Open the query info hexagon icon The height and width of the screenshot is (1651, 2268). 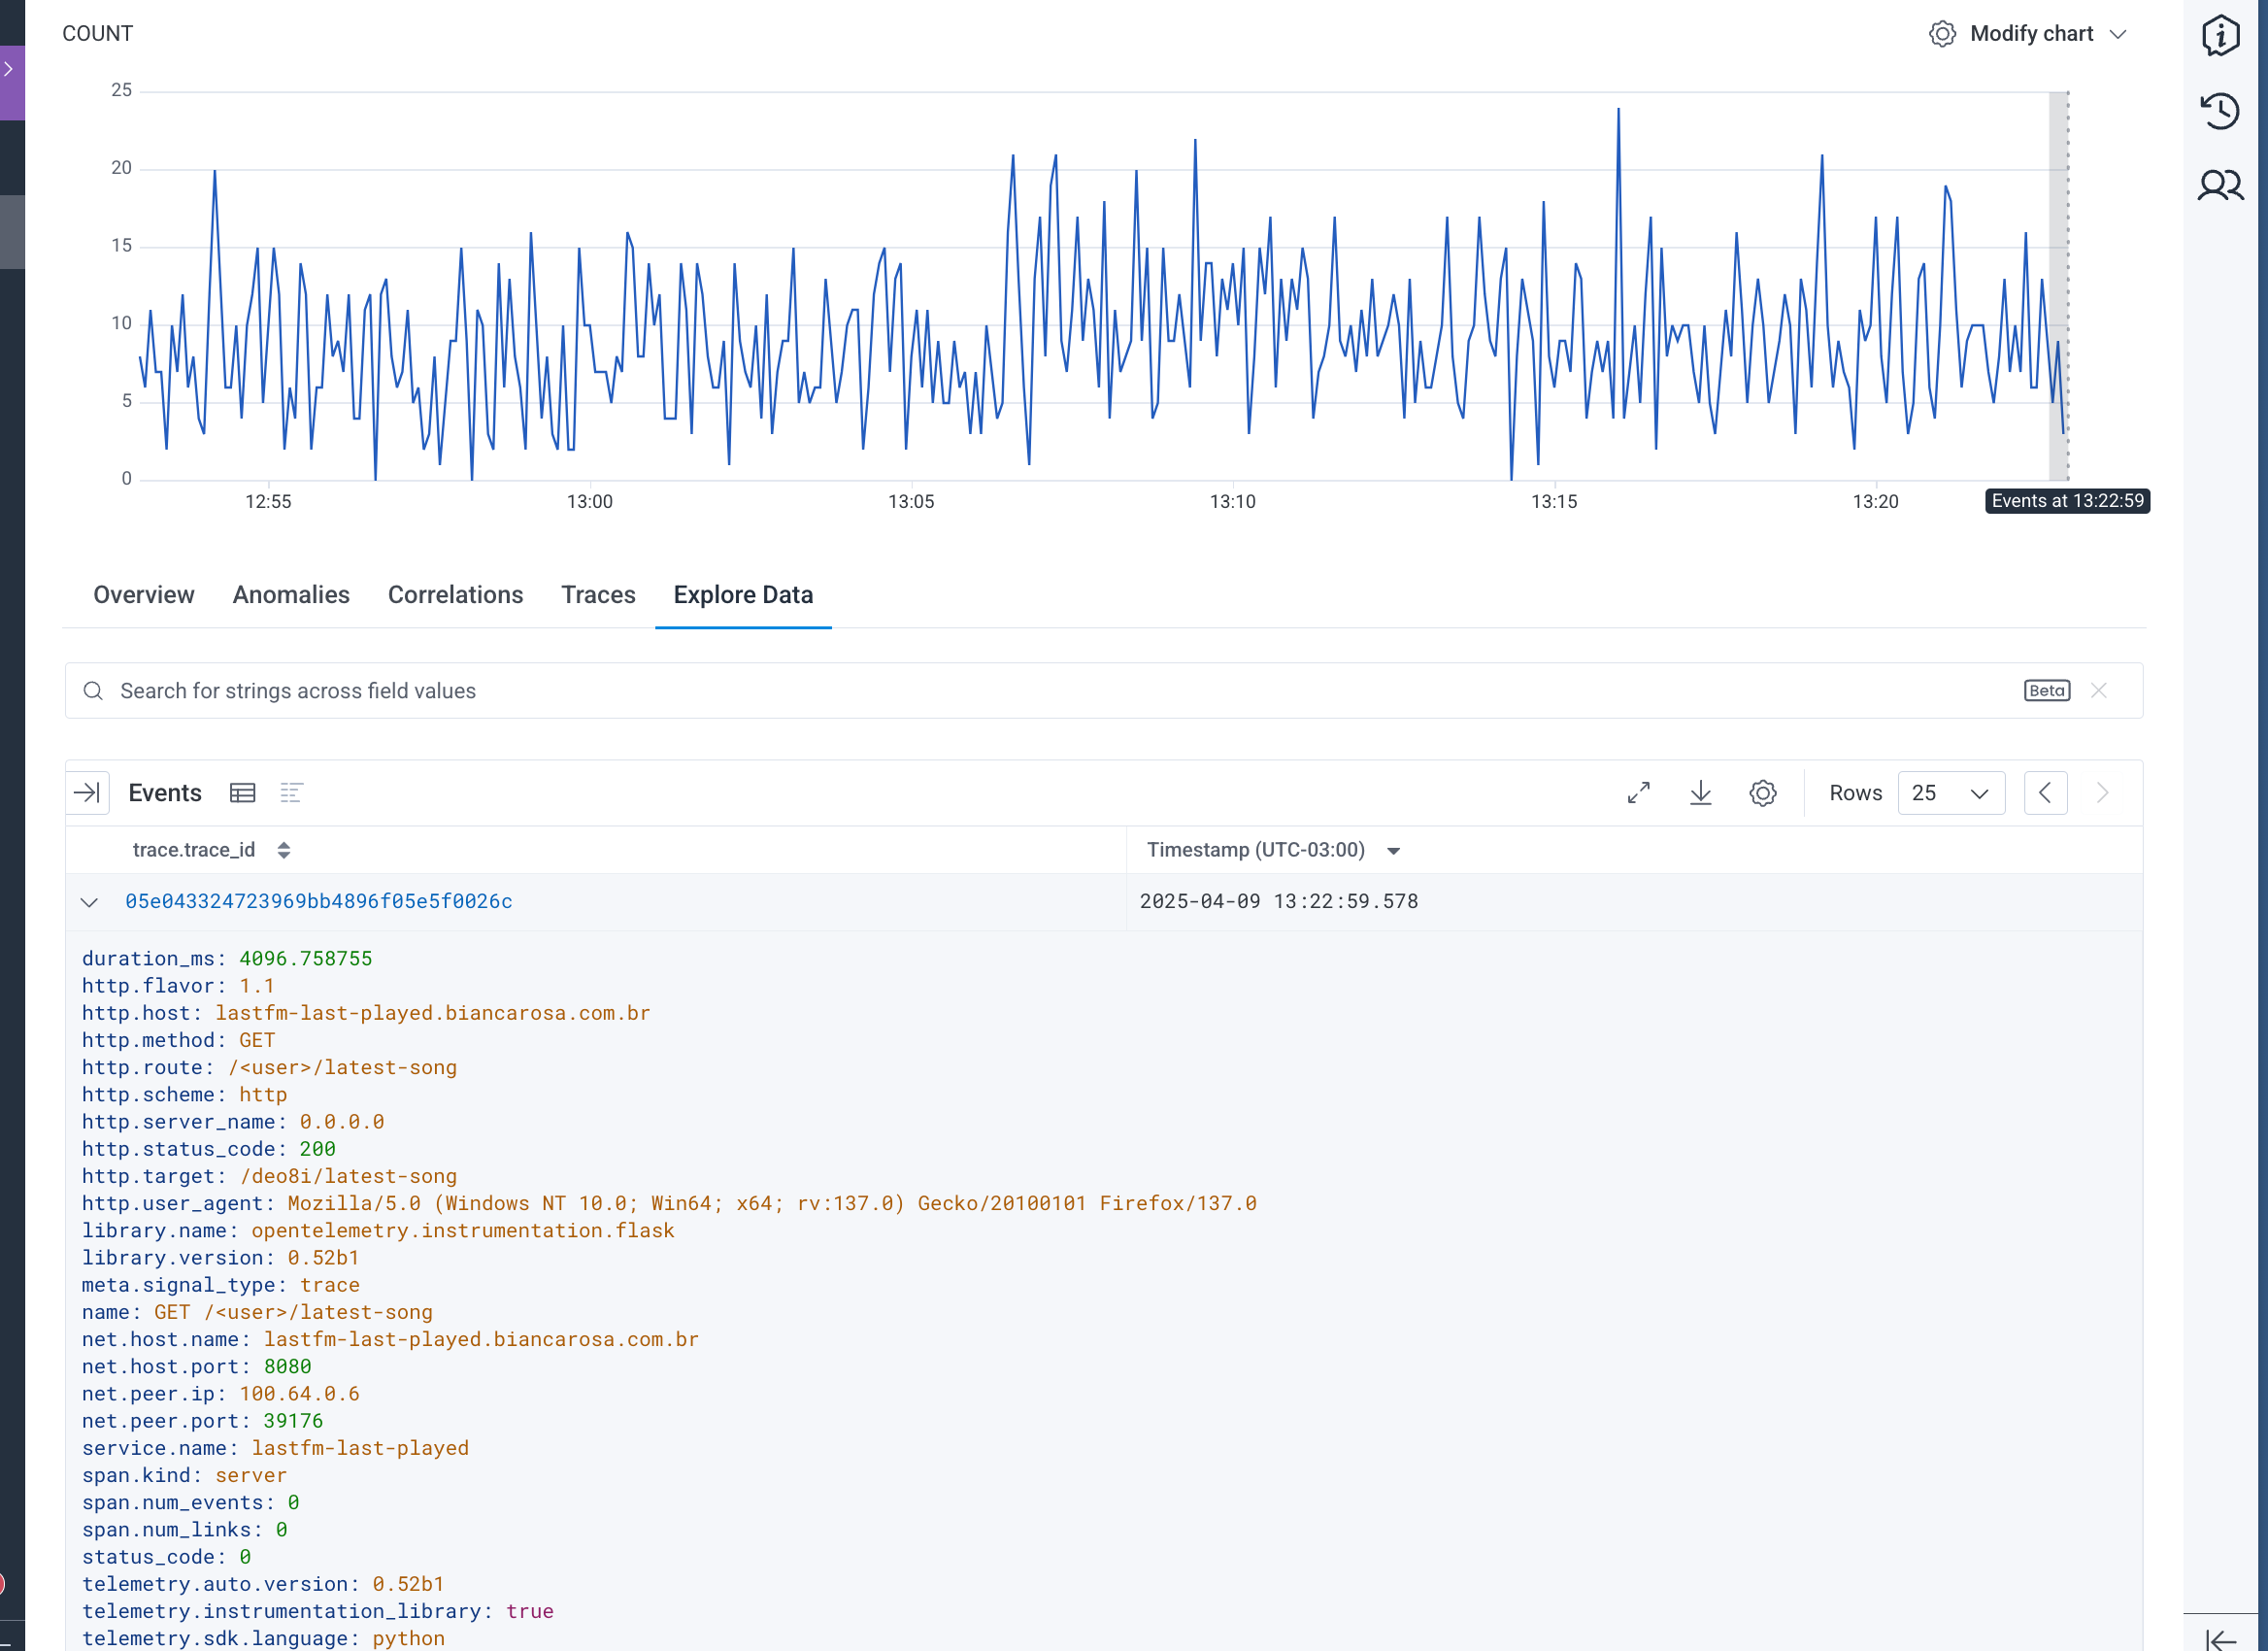click(2220, 36)
